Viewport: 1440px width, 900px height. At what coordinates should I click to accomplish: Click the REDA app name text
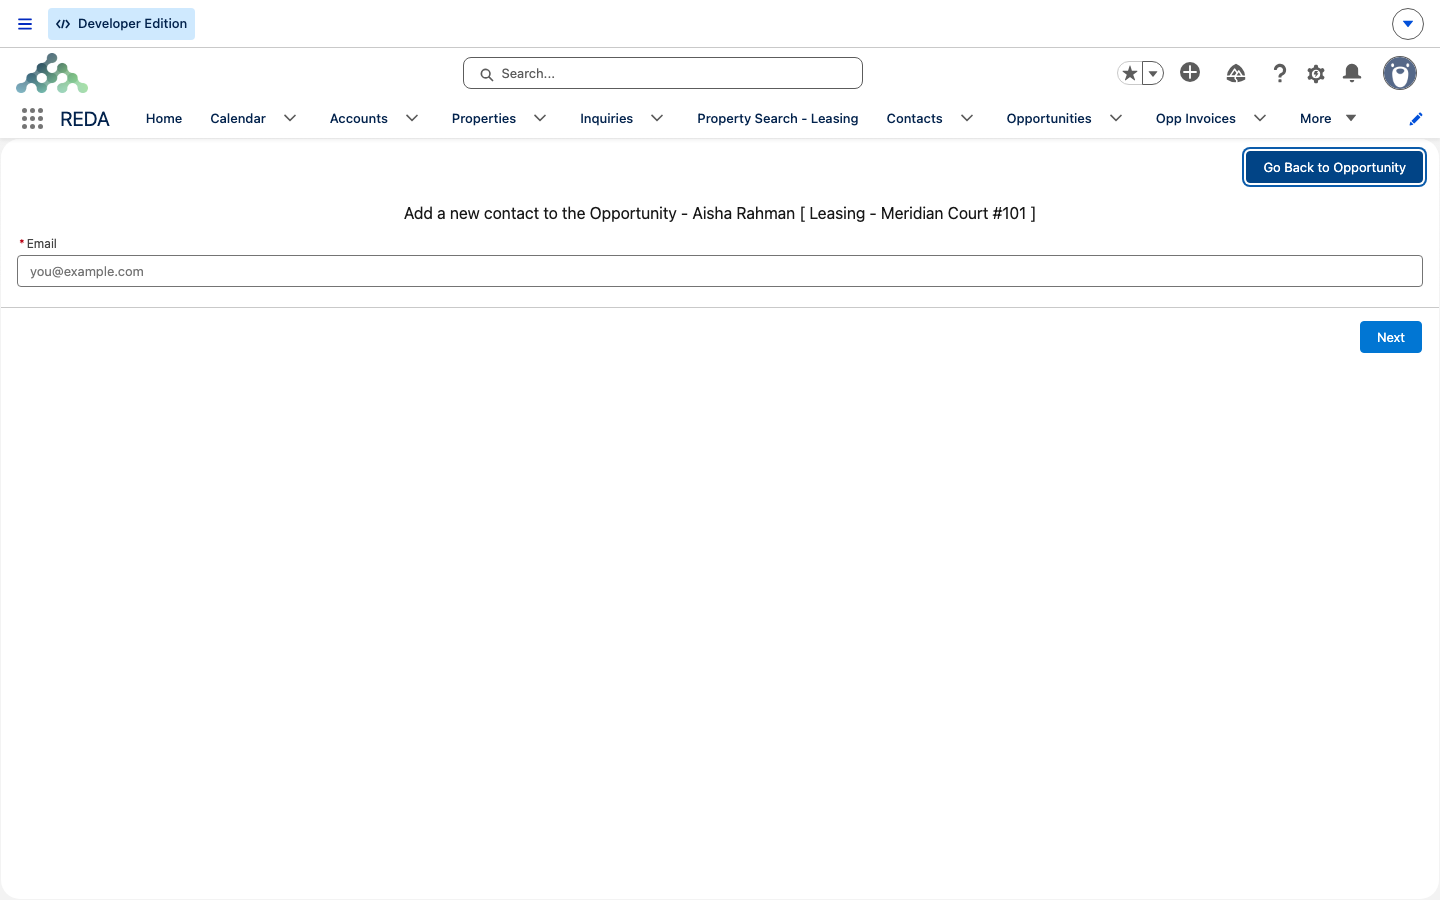(x=85, y=119)
